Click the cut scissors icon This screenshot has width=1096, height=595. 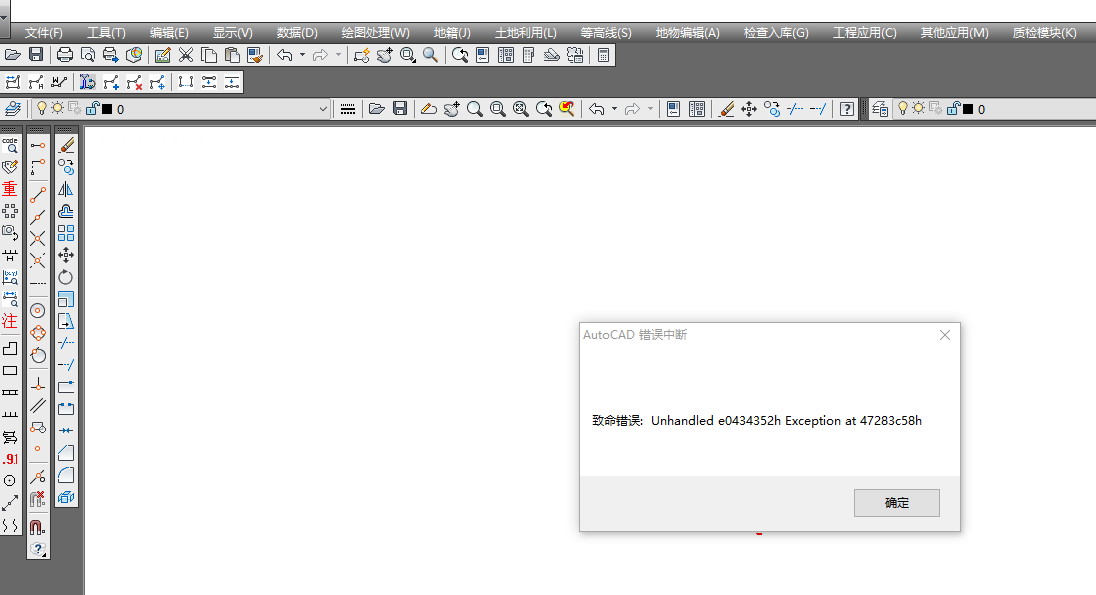[x=185, y=55]
